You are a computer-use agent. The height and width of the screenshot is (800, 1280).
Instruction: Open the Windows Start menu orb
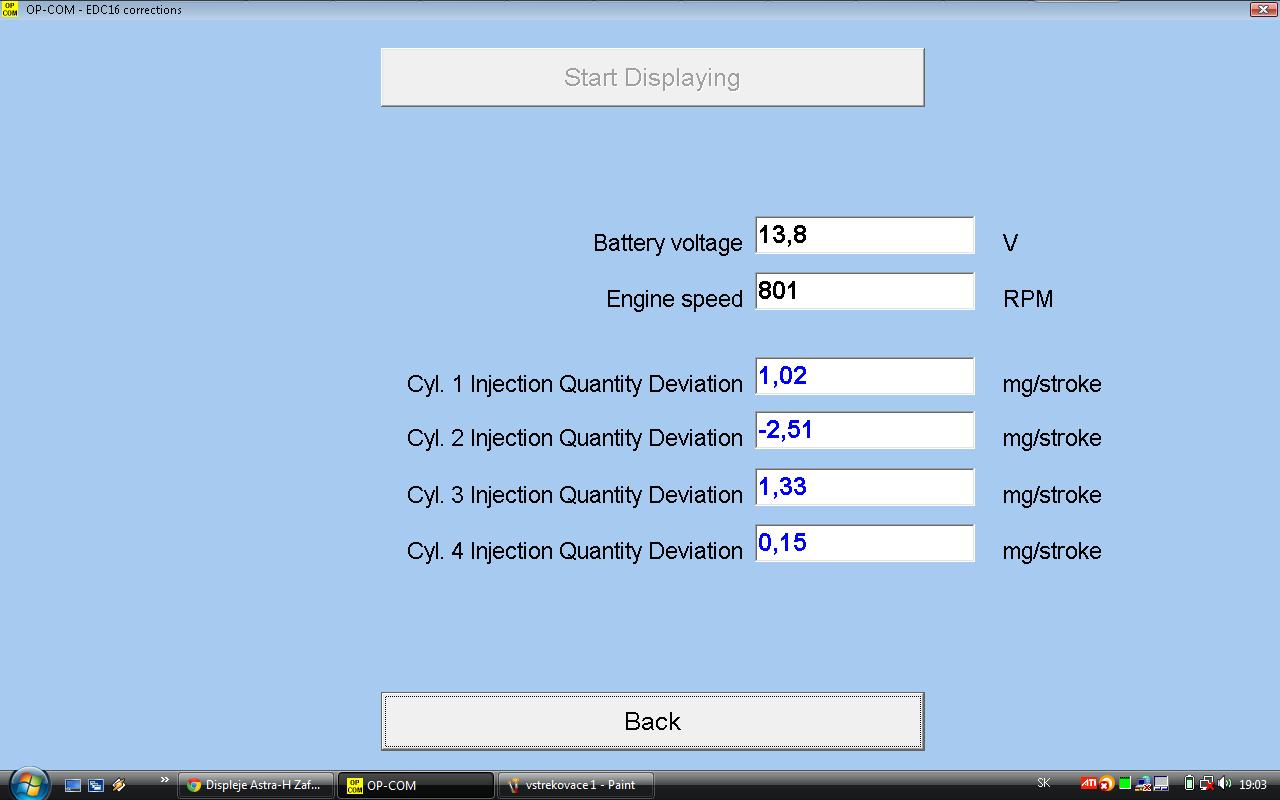pos(28,784)
